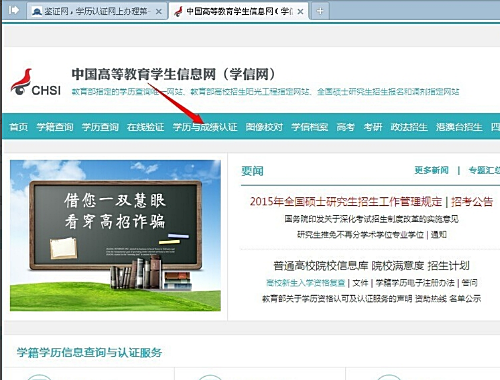
Task: Go to 学历查询 in the nav bar
Action: [100, 127]
